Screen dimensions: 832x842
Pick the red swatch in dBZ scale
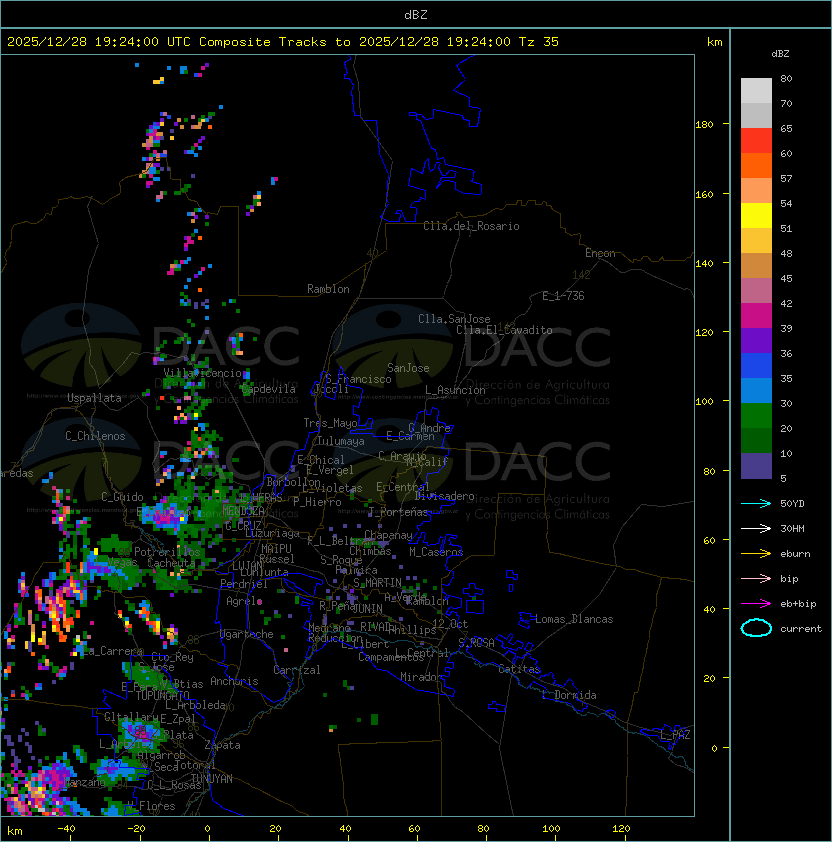click(x=756, y=141)
